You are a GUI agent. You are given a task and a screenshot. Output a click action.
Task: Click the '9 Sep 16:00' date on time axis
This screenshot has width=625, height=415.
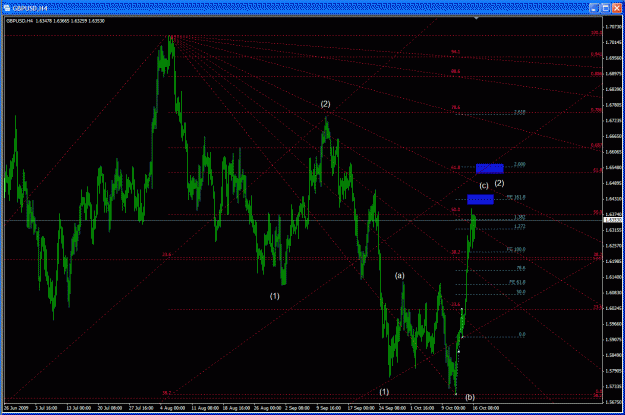coord(328,408)
